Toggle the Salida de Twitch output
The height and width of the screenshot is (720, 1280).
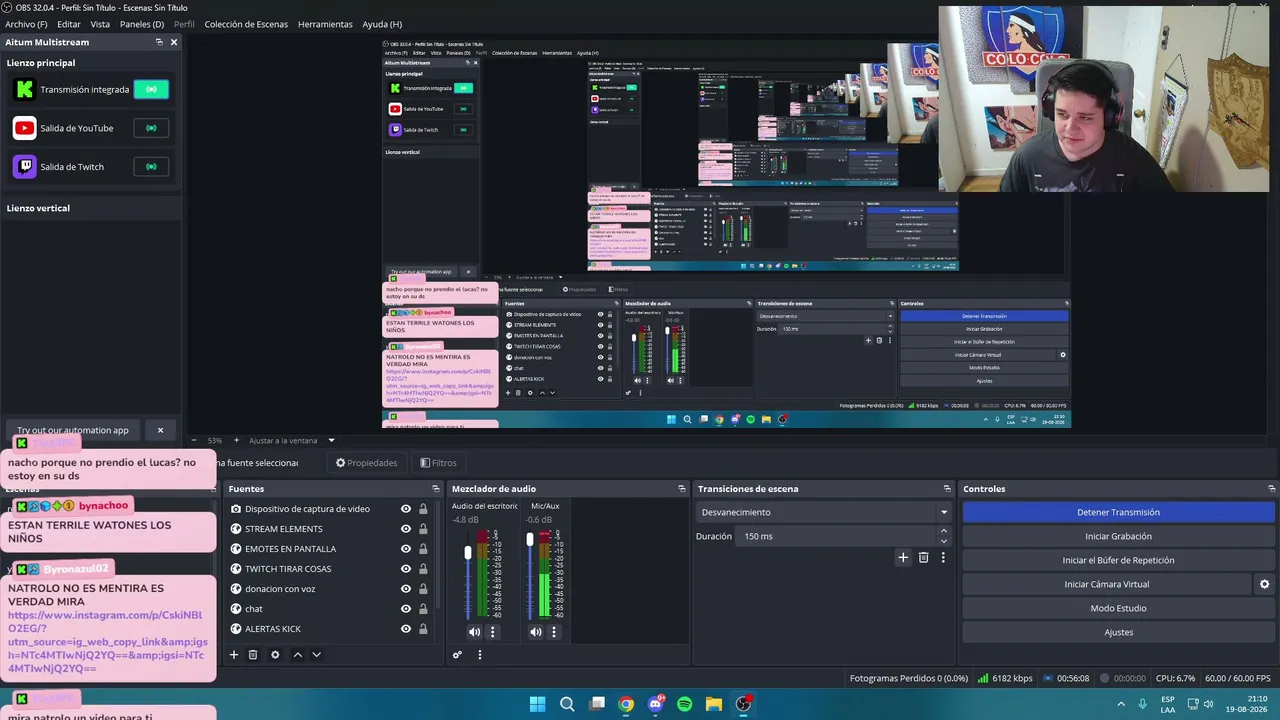[151, 167]
